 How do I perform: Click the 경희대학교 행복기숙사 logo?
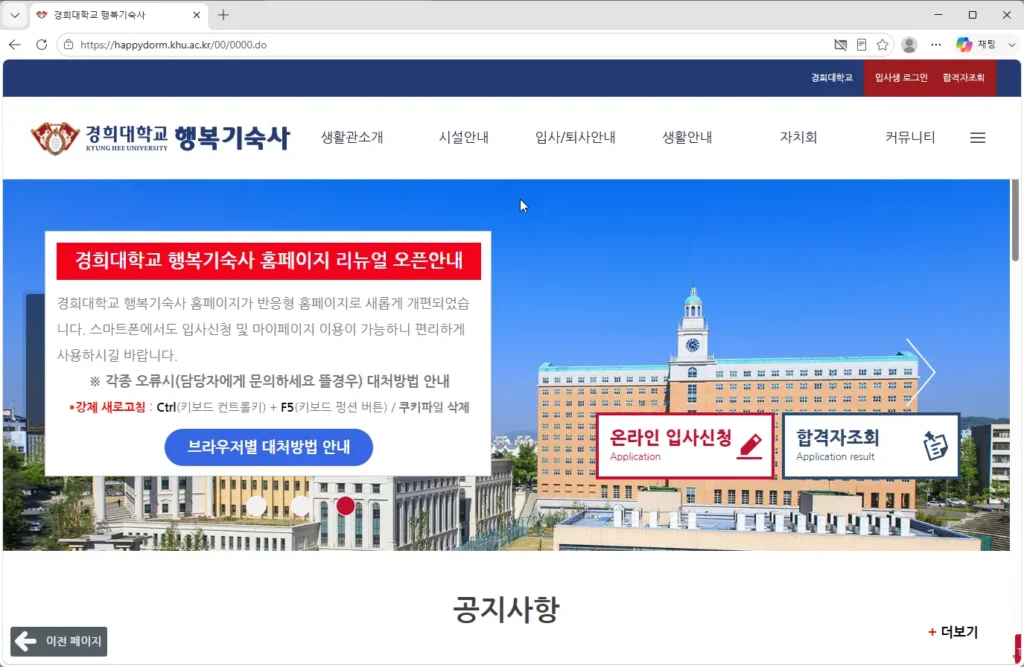click(160, 137)
